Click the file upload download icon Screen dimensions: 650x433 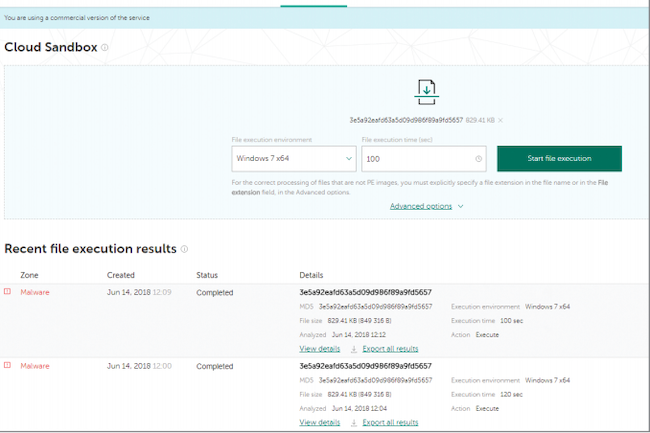pyautogui.click(x=427, y=92)
